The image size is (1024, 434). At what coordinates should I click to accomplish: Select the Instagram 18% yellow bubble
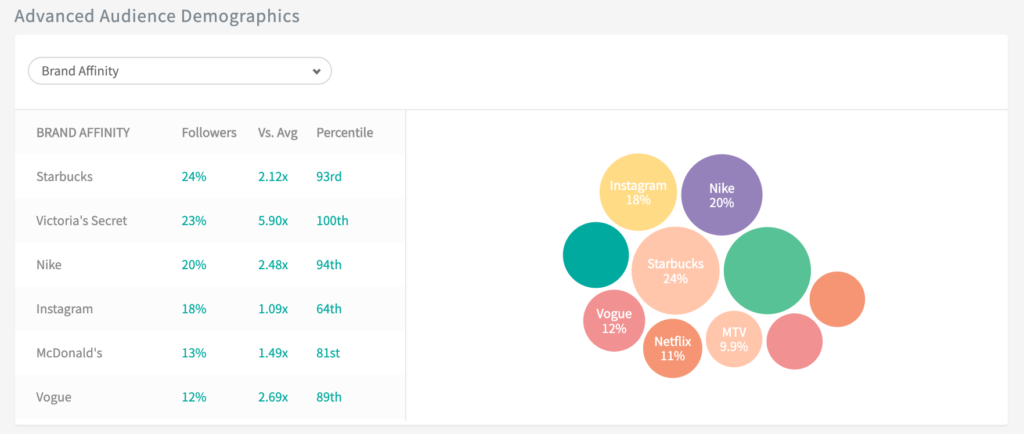[x=638, y=192]
